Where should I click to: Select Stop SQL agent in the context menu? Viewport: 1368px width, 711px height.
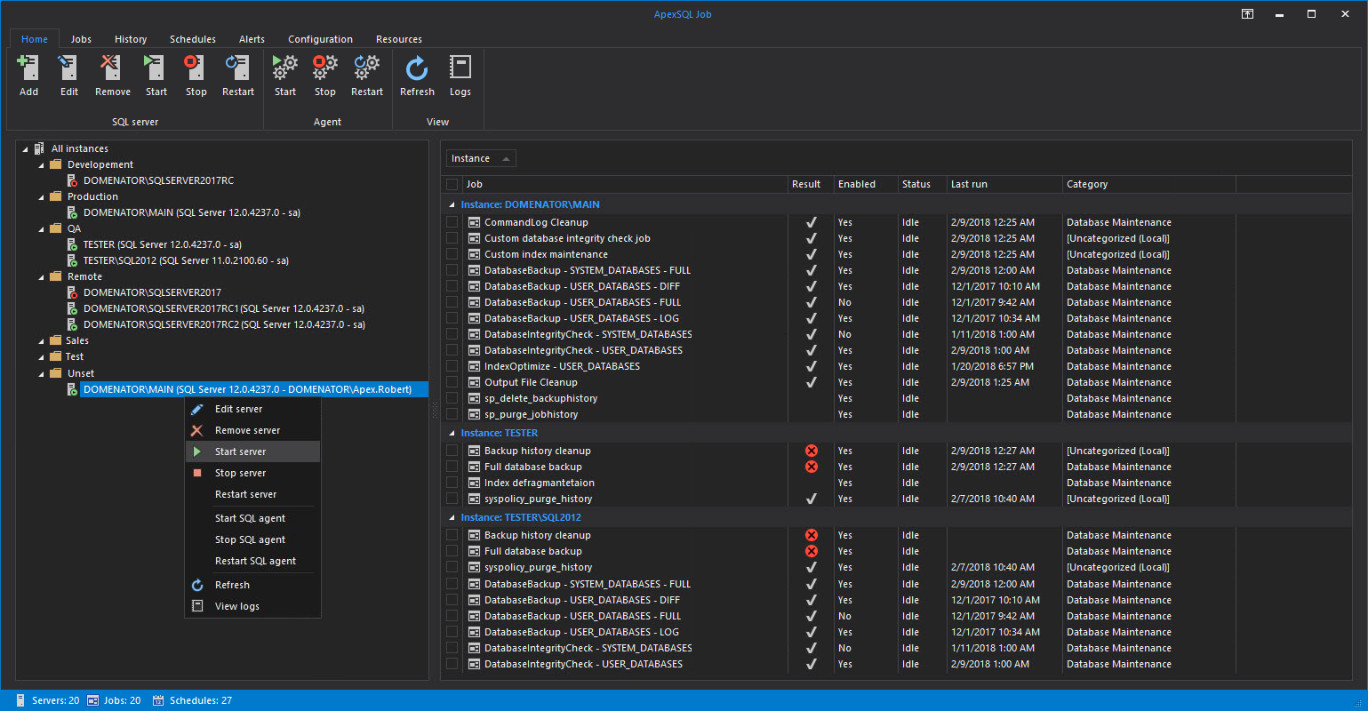pyautogui.click(x=253, y=540)
